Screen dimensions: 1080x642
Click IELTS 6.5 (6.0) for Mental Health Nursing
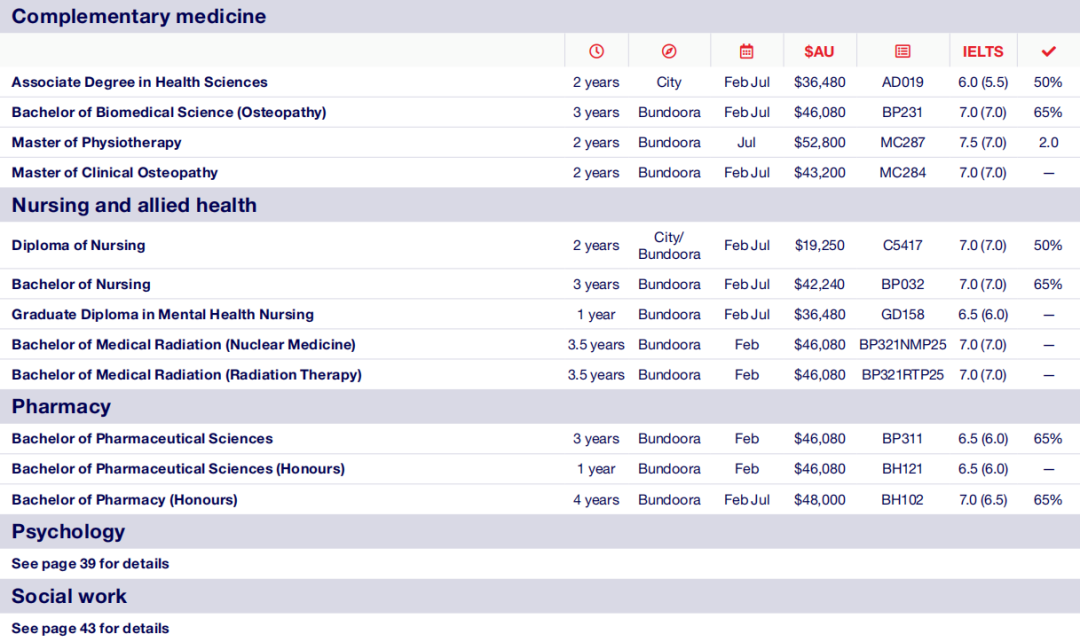983,314
